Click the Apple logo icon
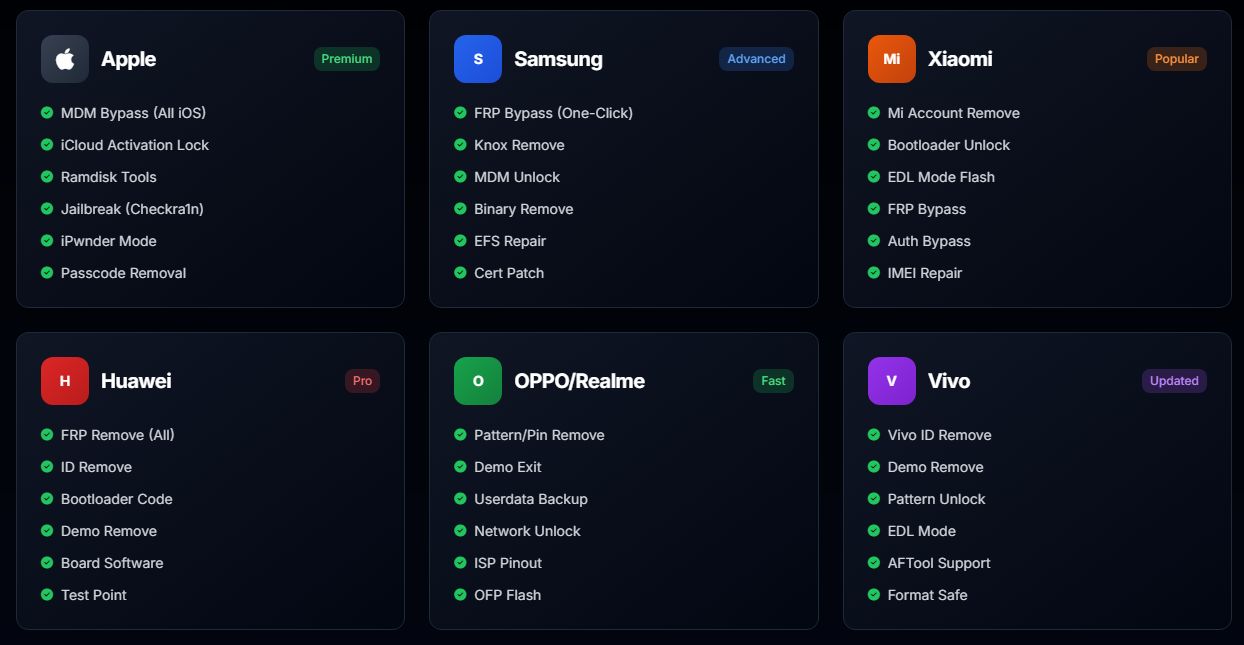This screenshot has width=1244, height=645. pyautogui.click(x=65, y=59)
